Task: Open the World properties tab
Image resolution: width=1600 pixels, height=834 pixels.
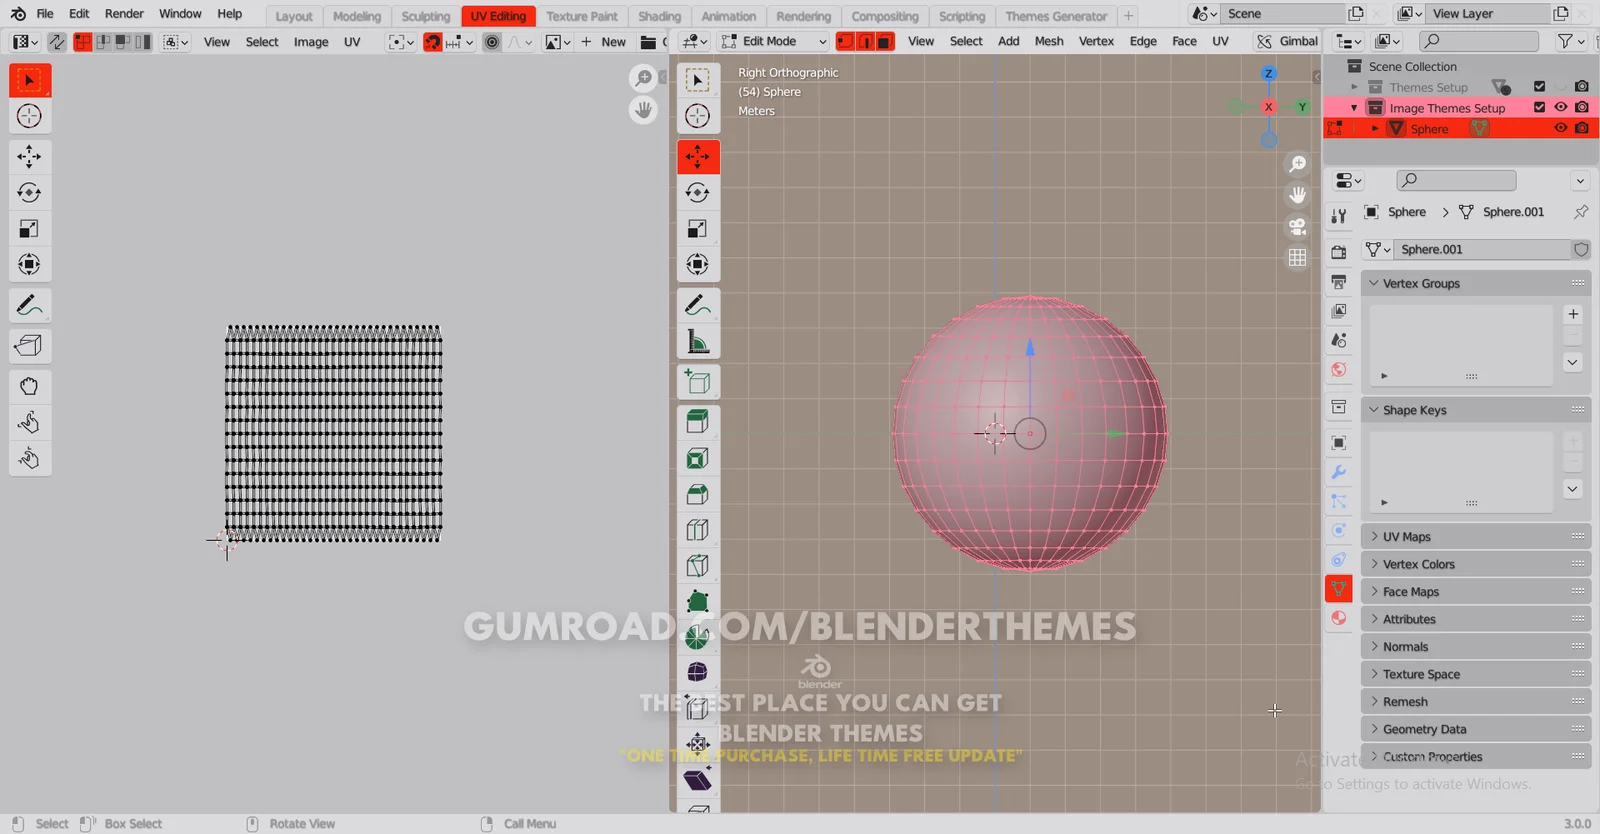Action: click(x=1339, y=370)
